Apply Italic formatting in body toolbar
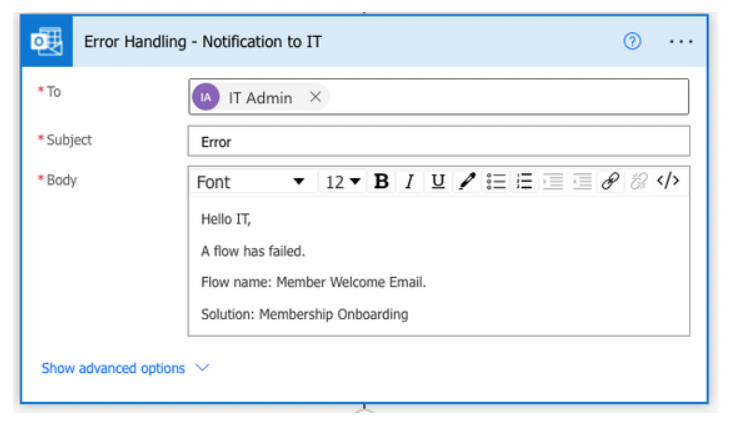 pyautogui.click(x=409, y=181)
